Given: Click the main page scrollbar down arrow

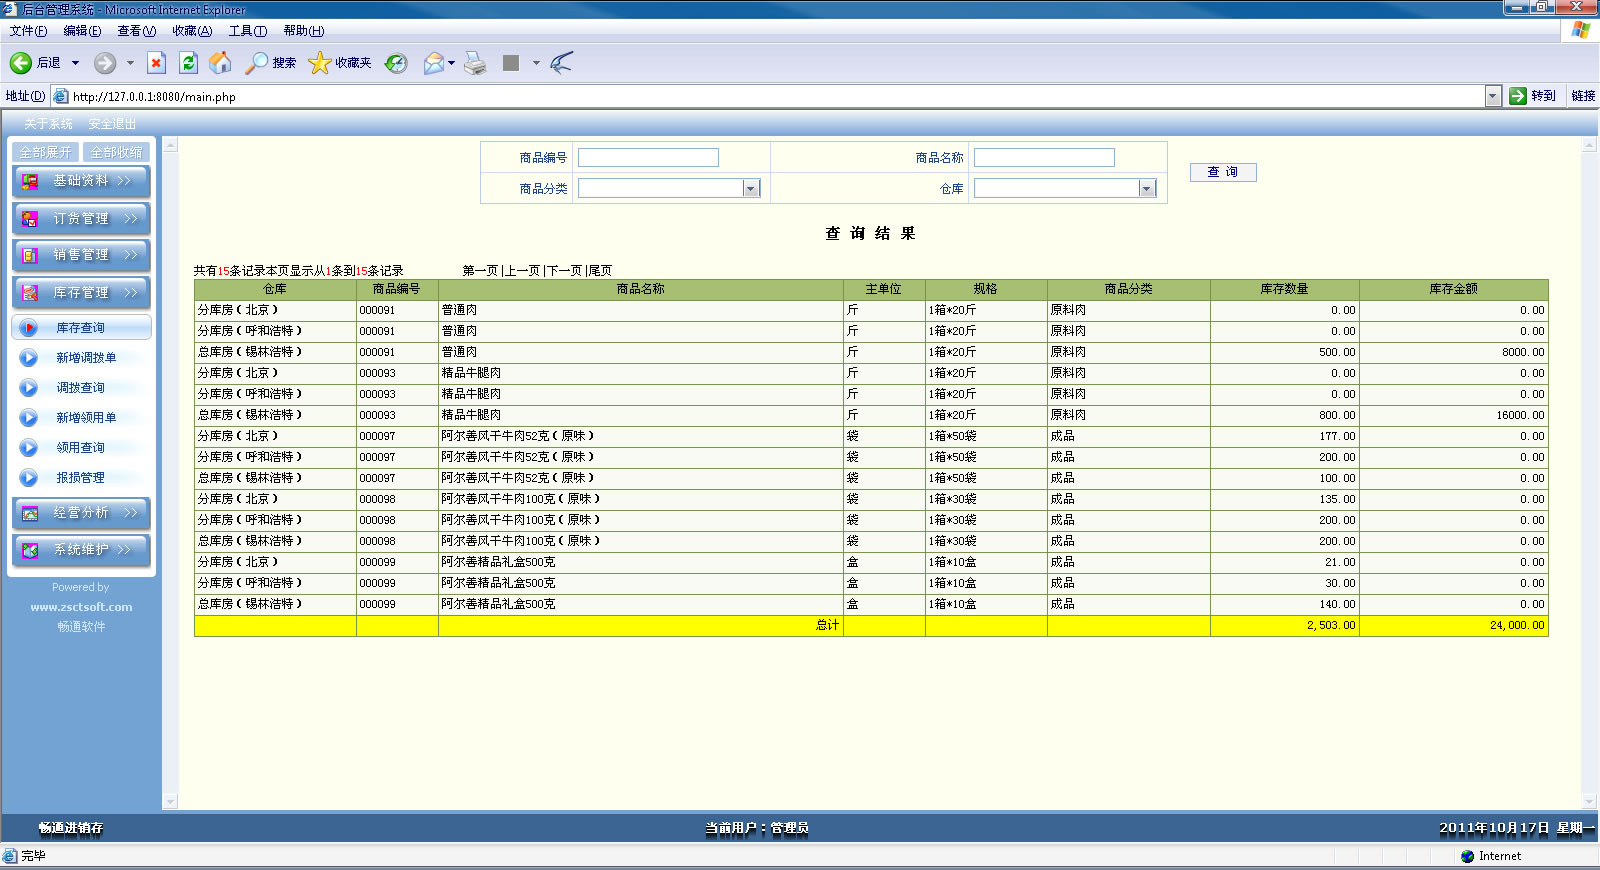Looking at the screenshot, I should (x=1590, y=802).
